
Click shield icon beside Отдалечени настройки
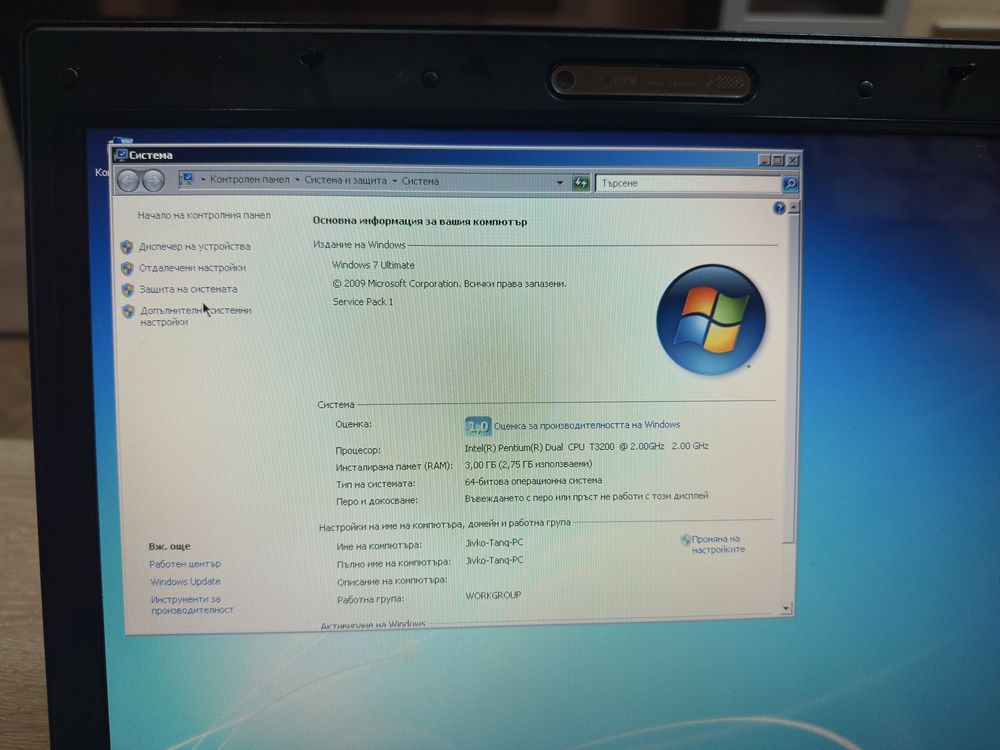click(127, 268)
